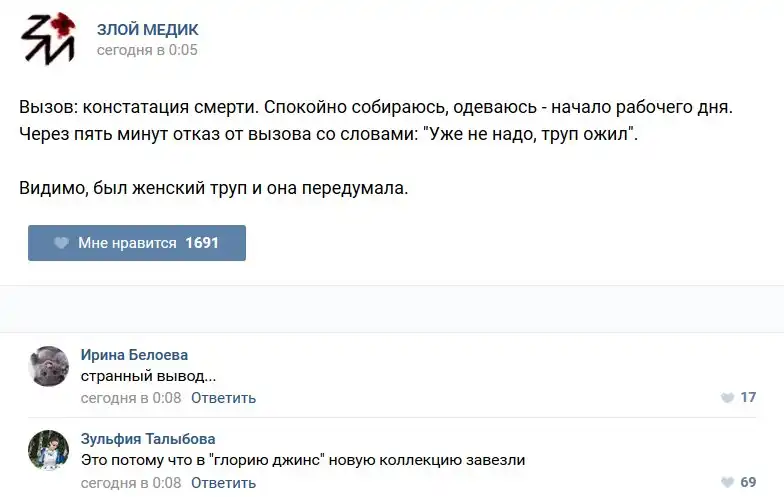Screen dimensions: 784x497
Task: Open Зульфия Талыбова's avatar picture
Action: click(49, 450)
